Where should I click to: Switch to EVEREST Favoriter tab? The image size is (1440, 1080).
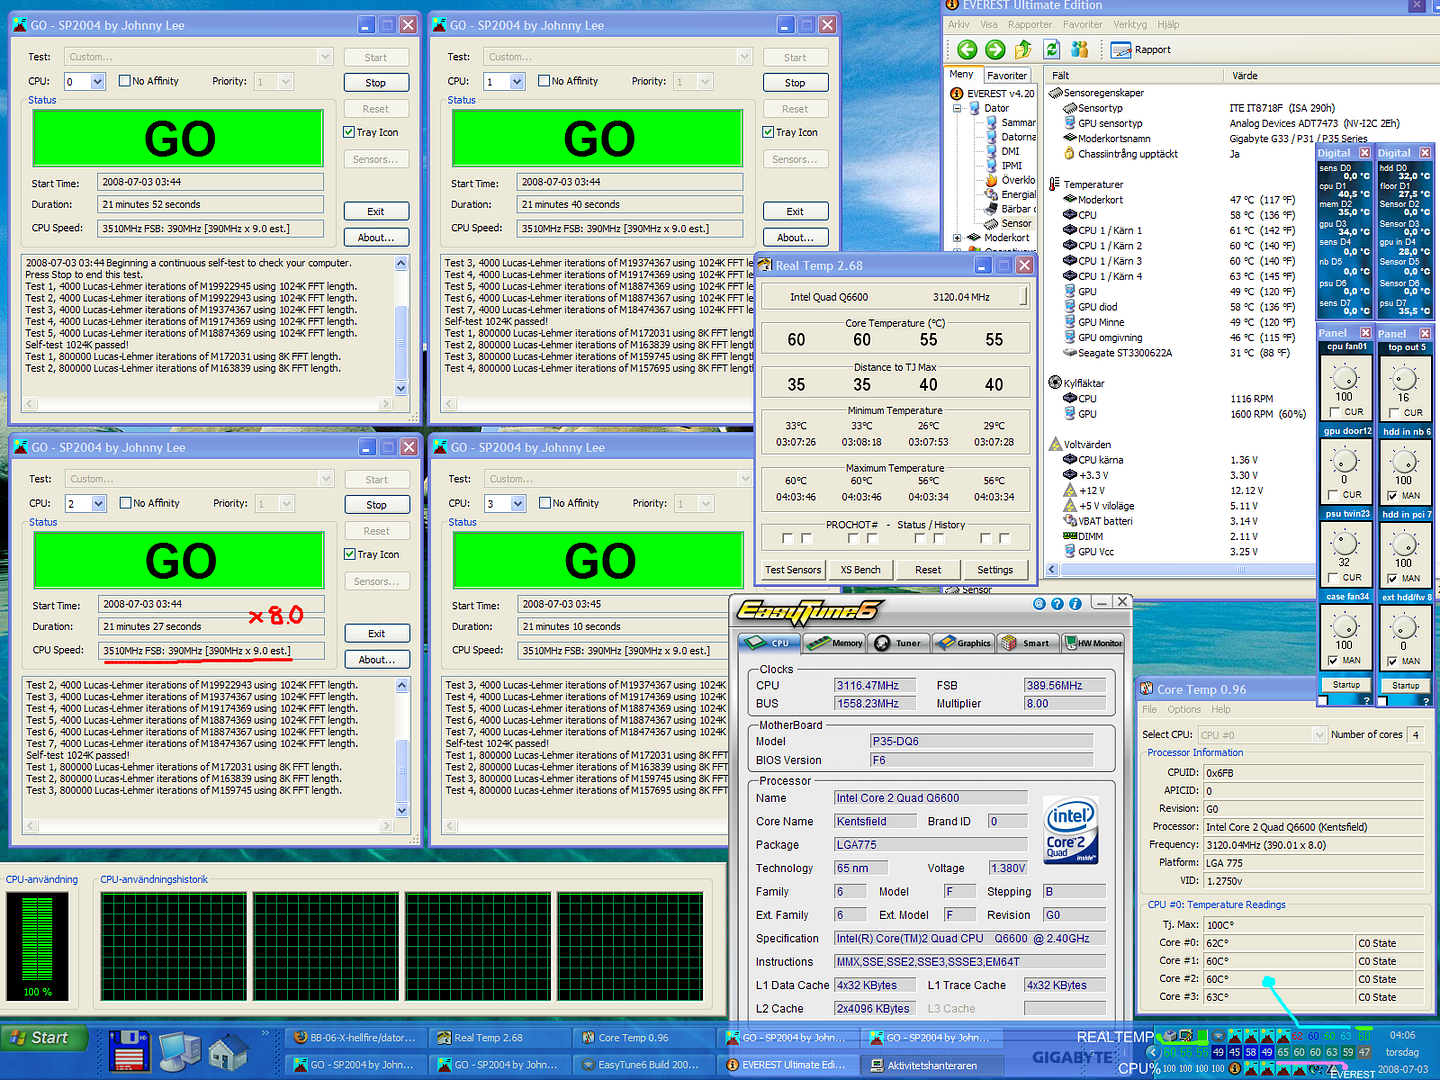click(x=1007, y=75)
